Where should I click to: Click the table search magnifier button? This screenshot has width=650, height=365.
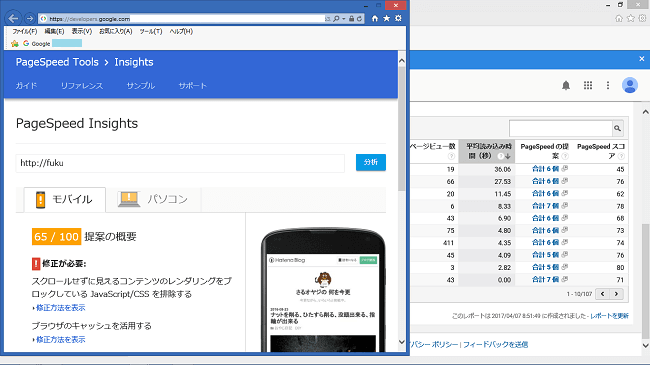click(x=617, y=129)
